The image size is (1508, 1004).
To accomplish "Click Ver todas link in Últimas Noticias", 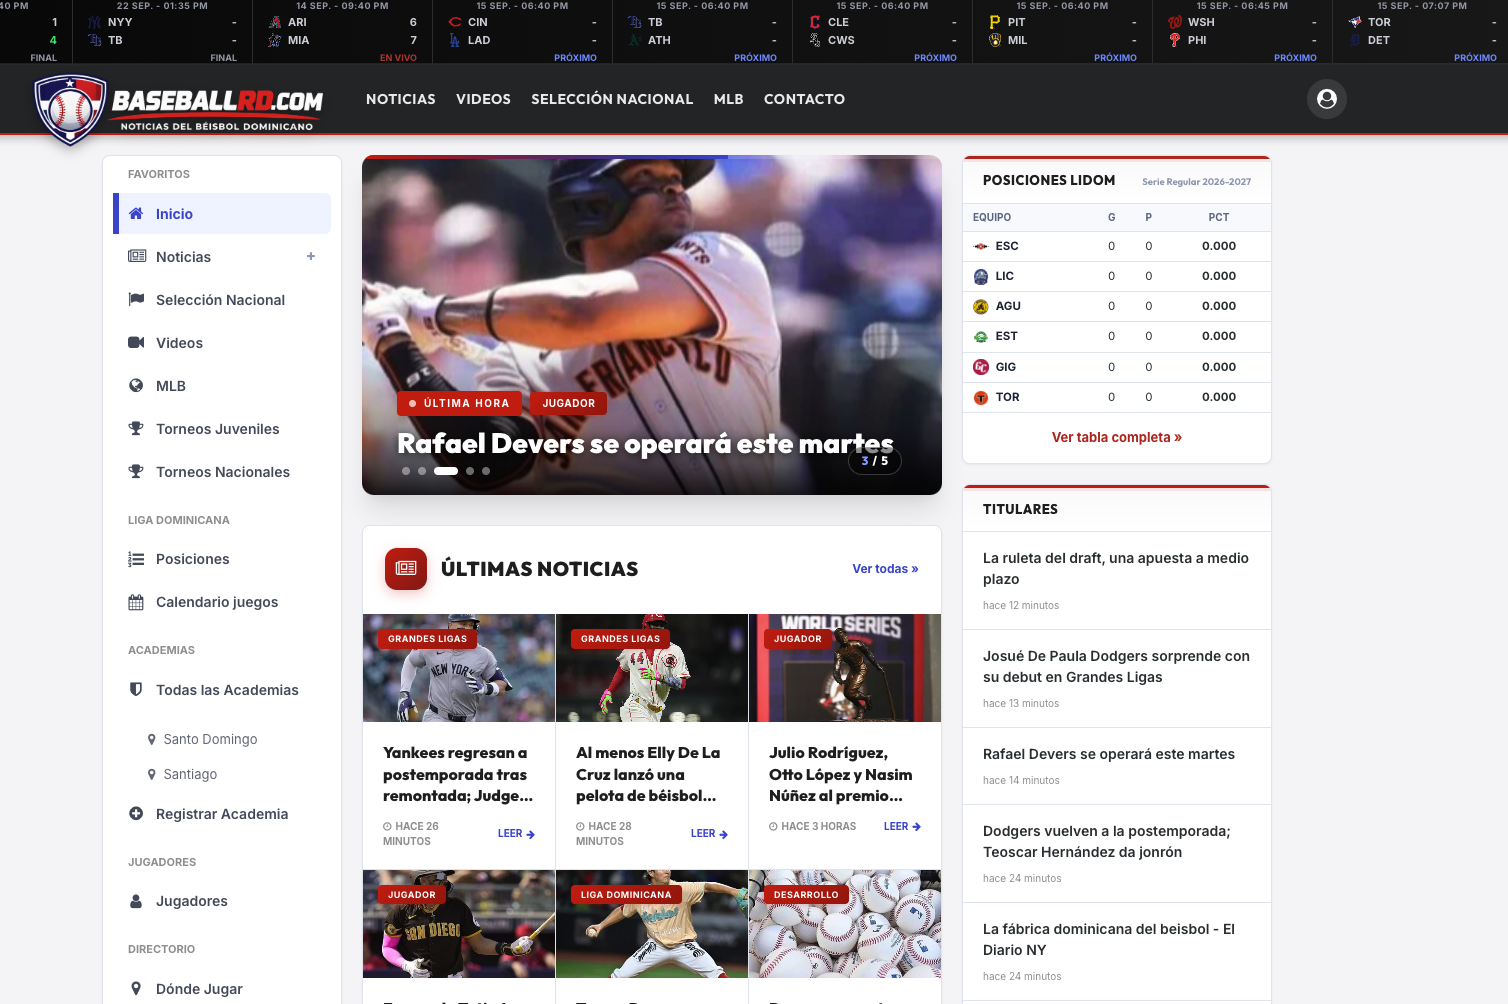I will tap(885, 568).
